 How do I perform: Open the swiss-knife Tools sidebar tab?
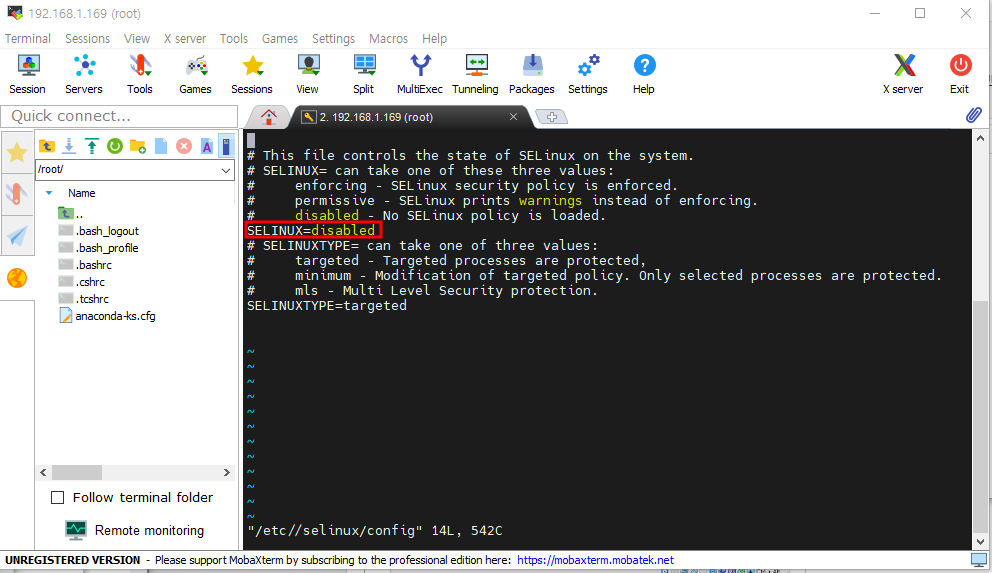click(x=17, y=194)
